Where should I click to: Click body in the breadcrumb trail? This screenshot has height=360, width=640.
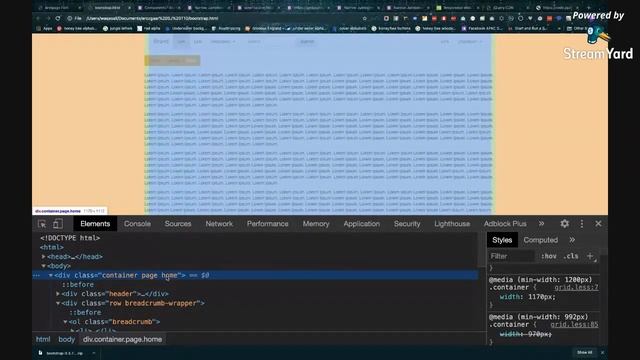pyautogui.click(x=67, y=340)
